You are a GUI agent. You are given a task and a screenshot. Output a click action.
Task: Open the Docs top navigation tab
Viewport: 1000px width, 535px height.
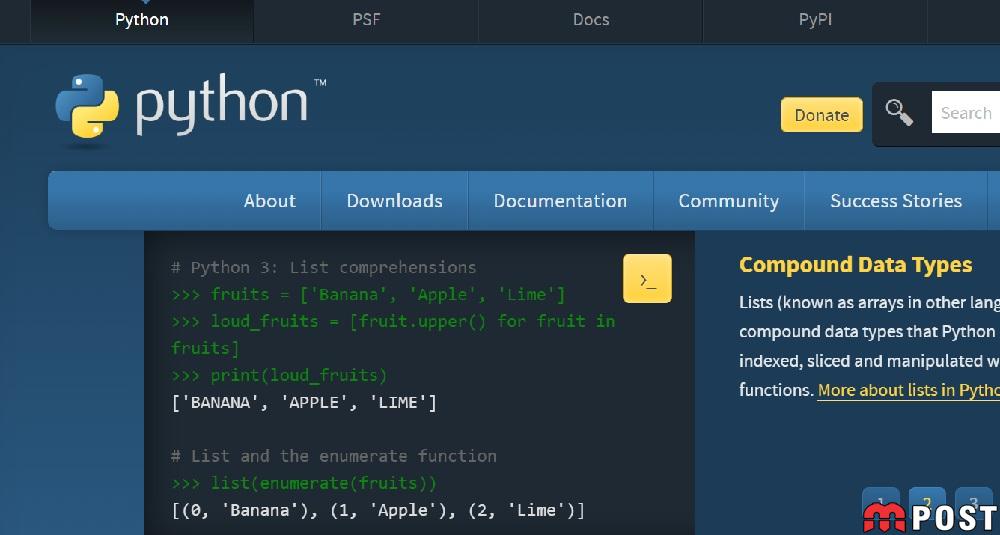591,20
